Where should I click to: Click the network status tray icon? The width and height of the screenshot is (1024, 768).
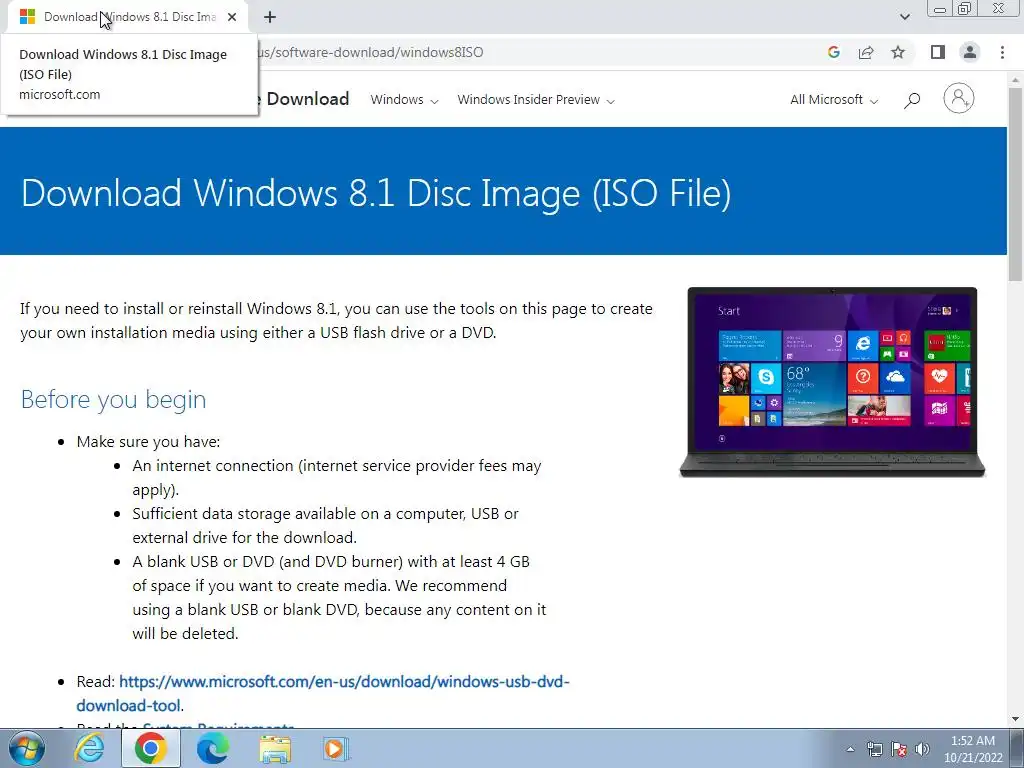click(x=874, y=749)
